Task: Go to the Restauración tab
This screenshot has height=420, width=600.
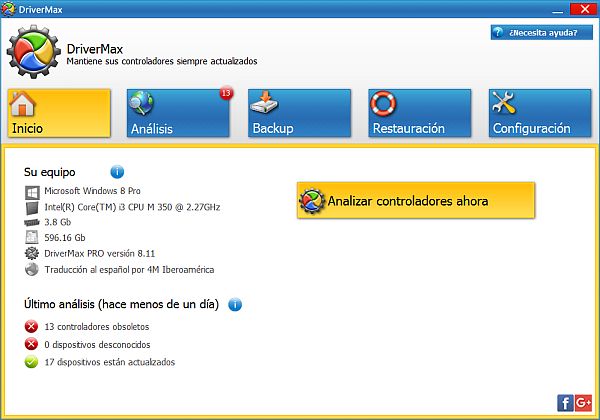Action: pos(419,113)
